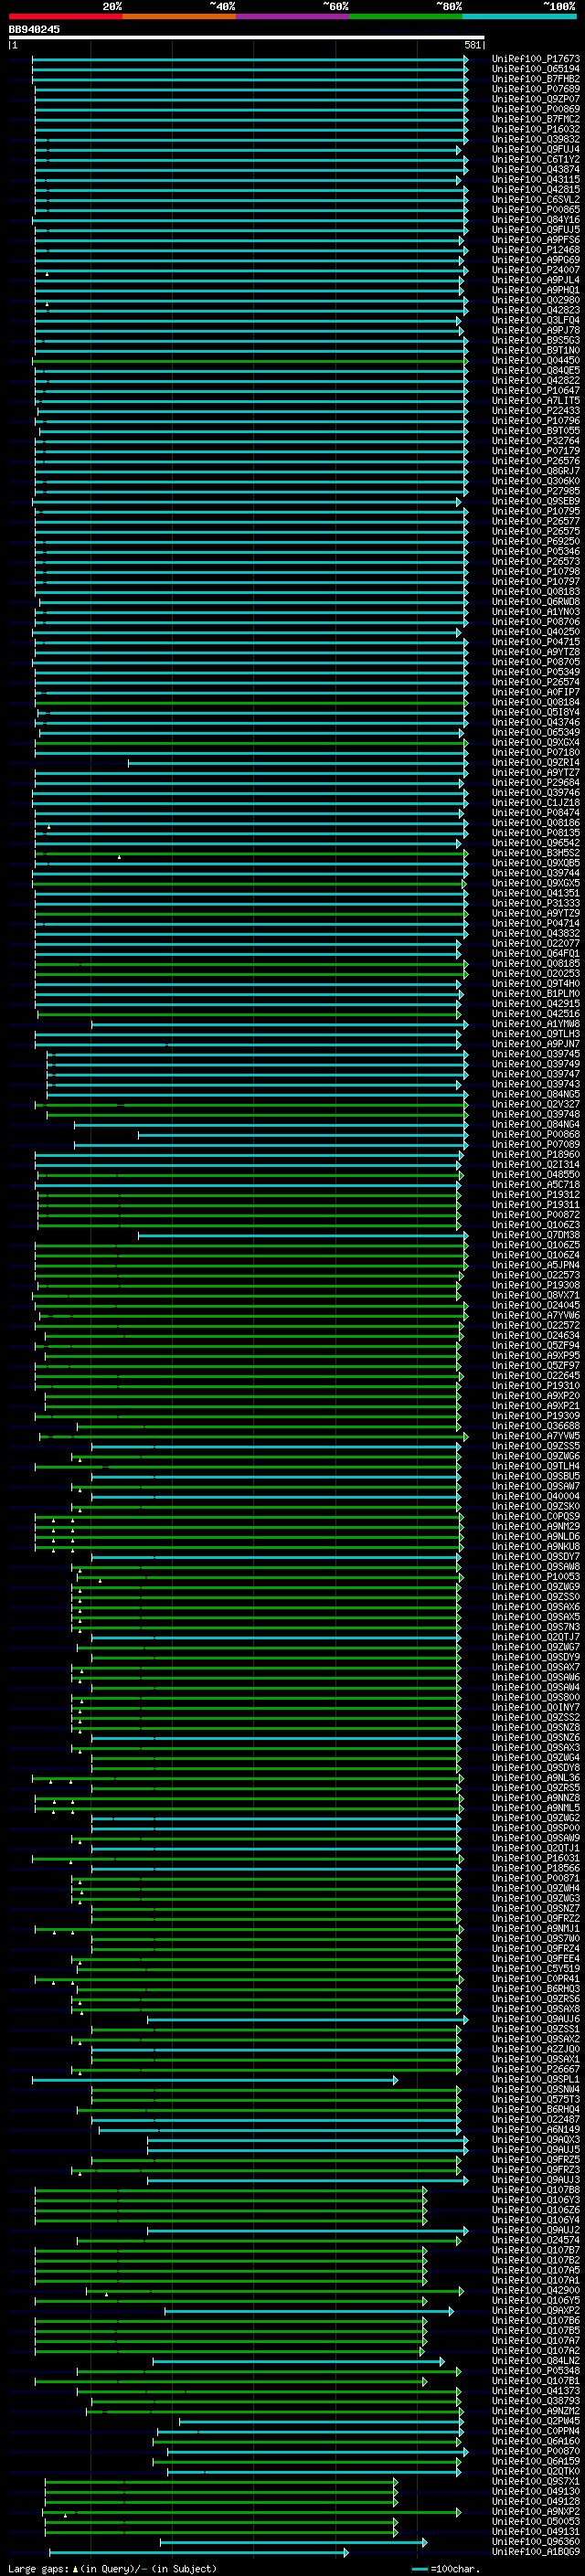Select hit label UniRef100_P05346
585x2576 pixels.
coord(536,551)
